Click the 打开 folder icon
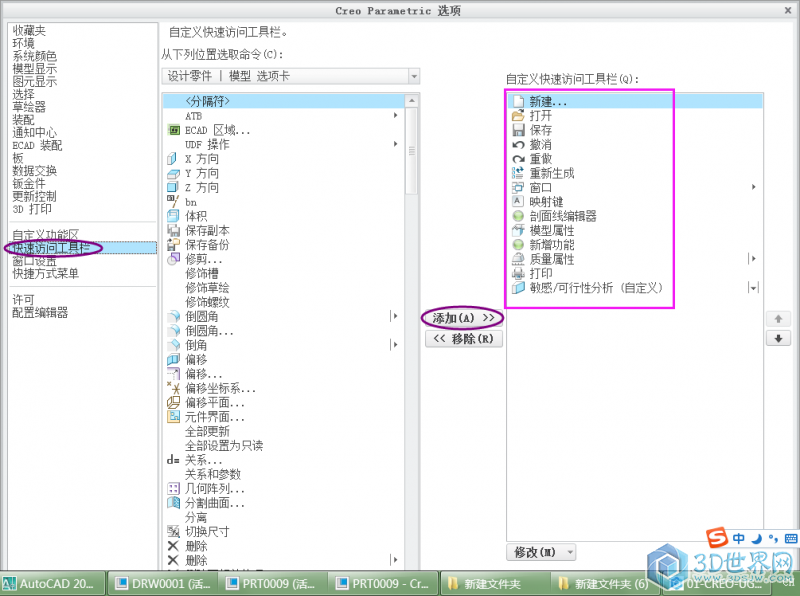The height and width of the screenshot is (596, 800). (518, 115)
